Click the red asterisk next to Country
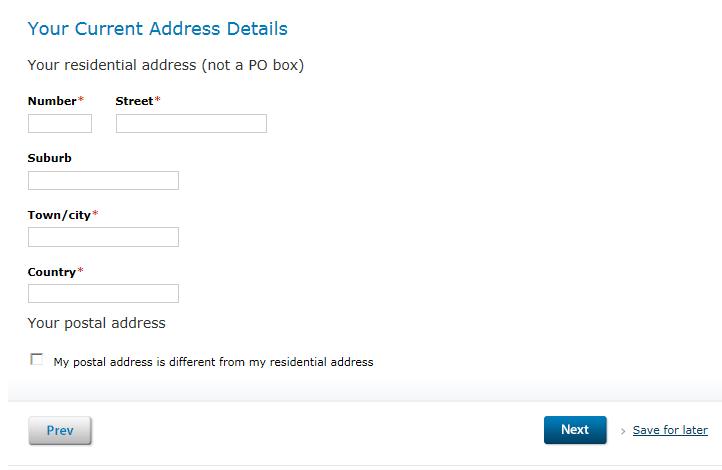 (x=81, y=271)
